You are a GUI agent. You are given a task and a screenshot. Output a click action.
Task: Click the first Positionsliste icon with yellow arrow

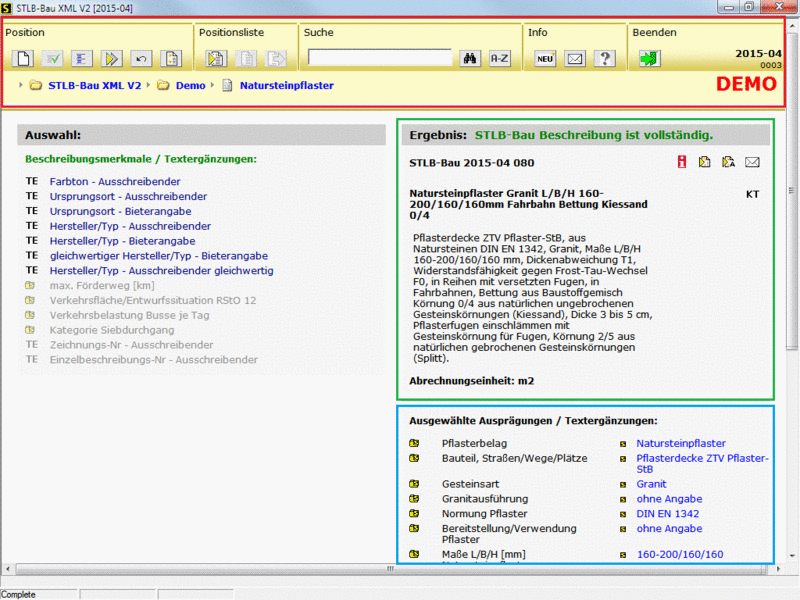(216, 59)
